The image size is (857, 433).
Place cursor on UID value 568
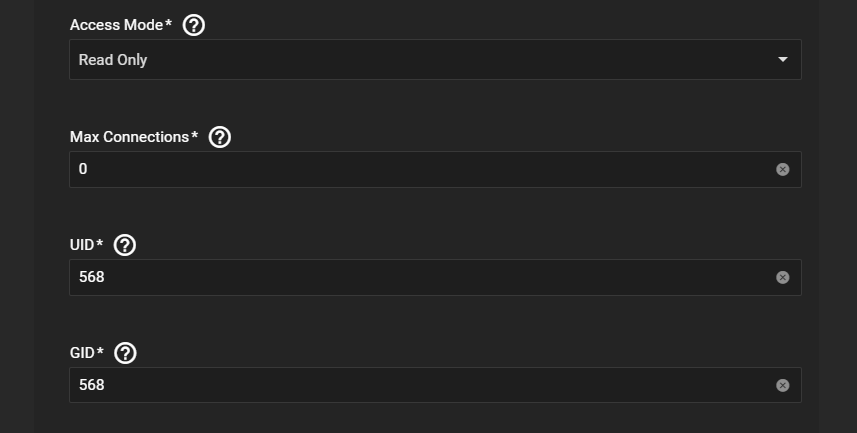pos(91,278)
